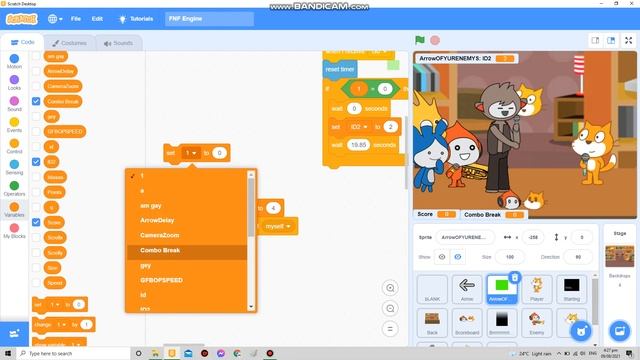
Task: Enter full screen stage mode
Action: pyautogui.click(x=629, y=40)
